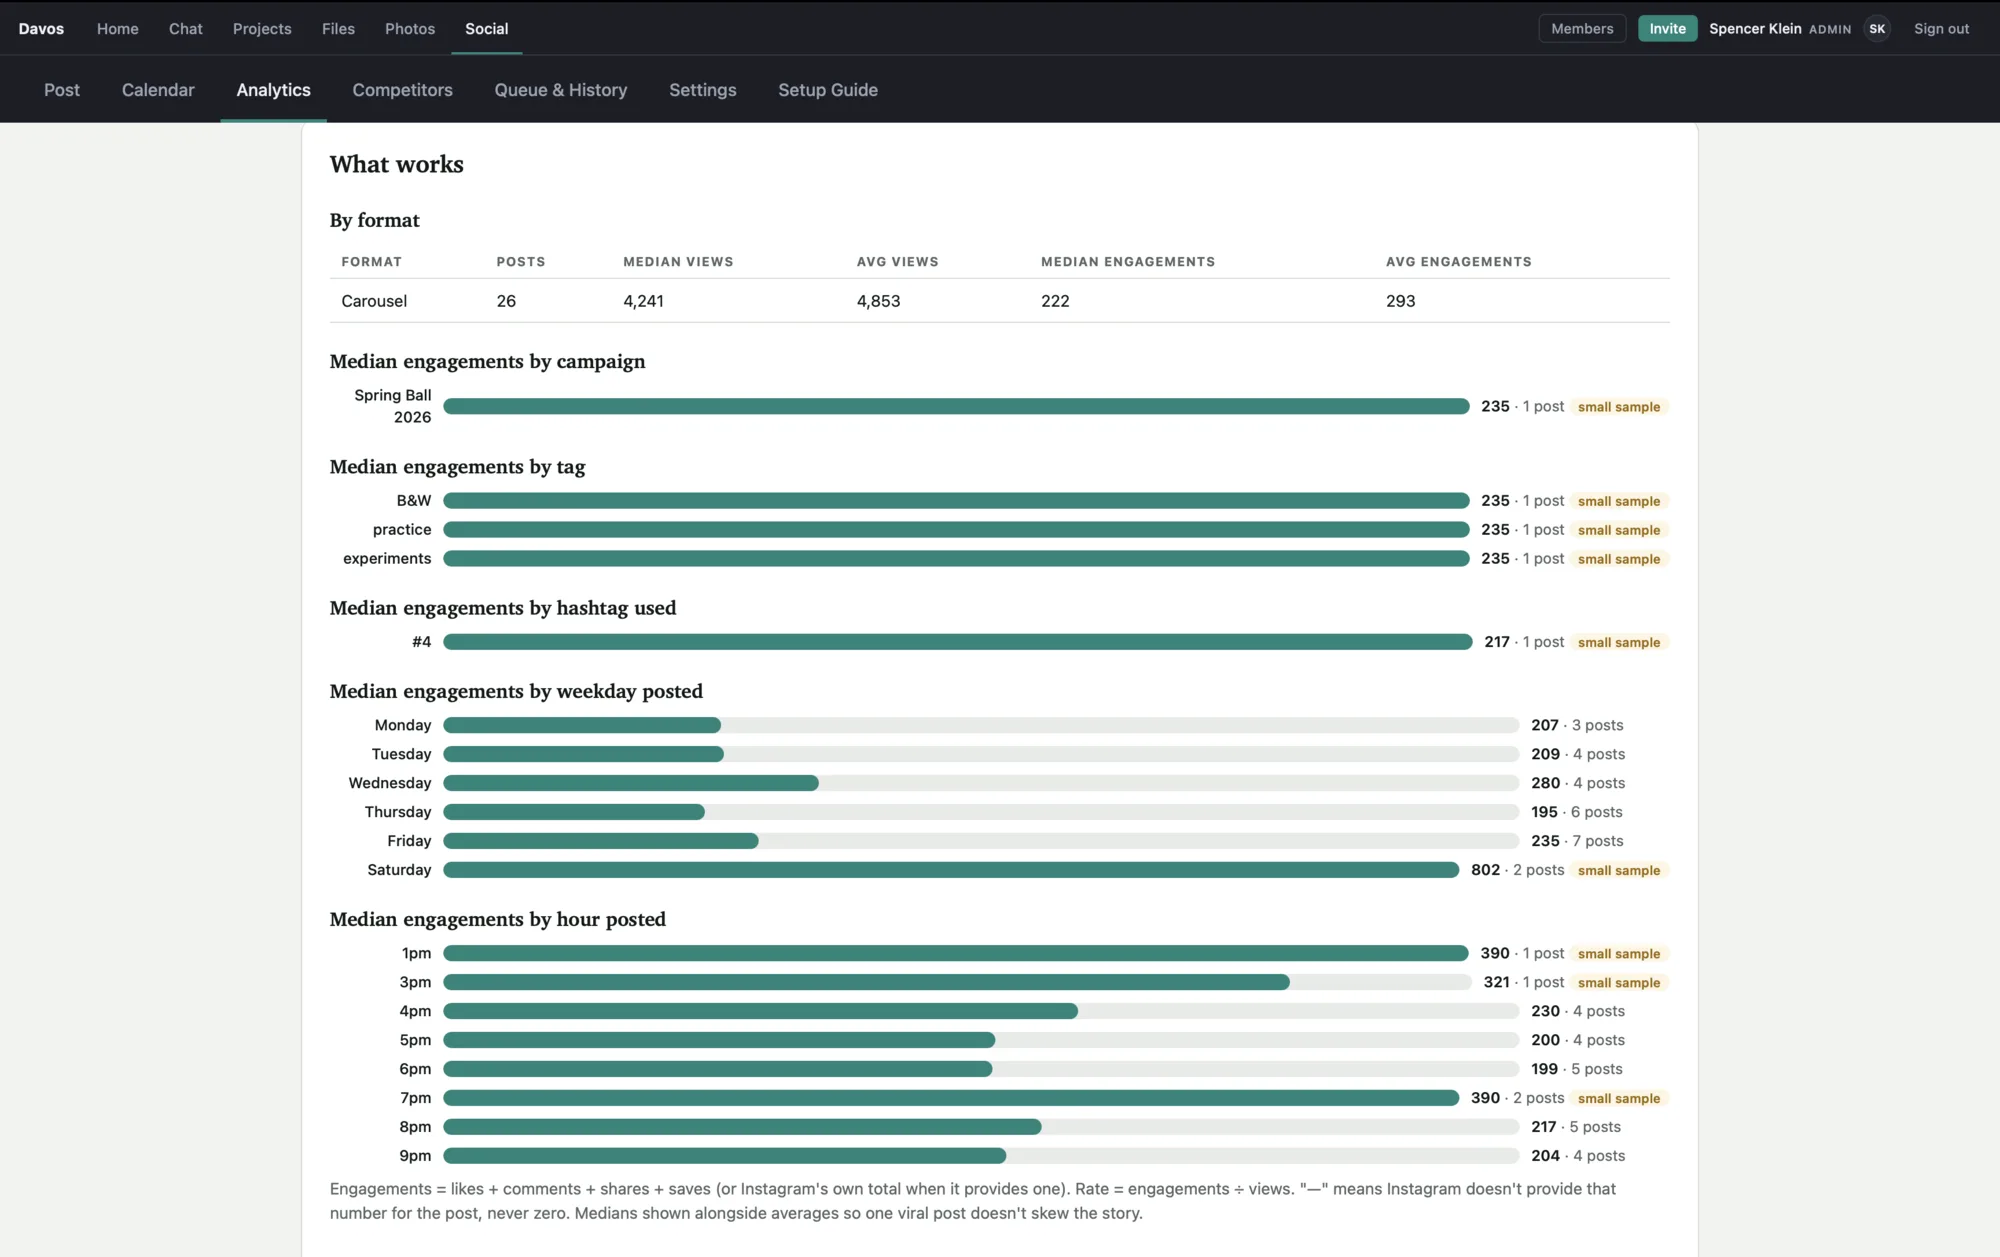Click the Median Engagements column header
Viewport: 2000px width, 1257px height.
tap(1128, 262)
